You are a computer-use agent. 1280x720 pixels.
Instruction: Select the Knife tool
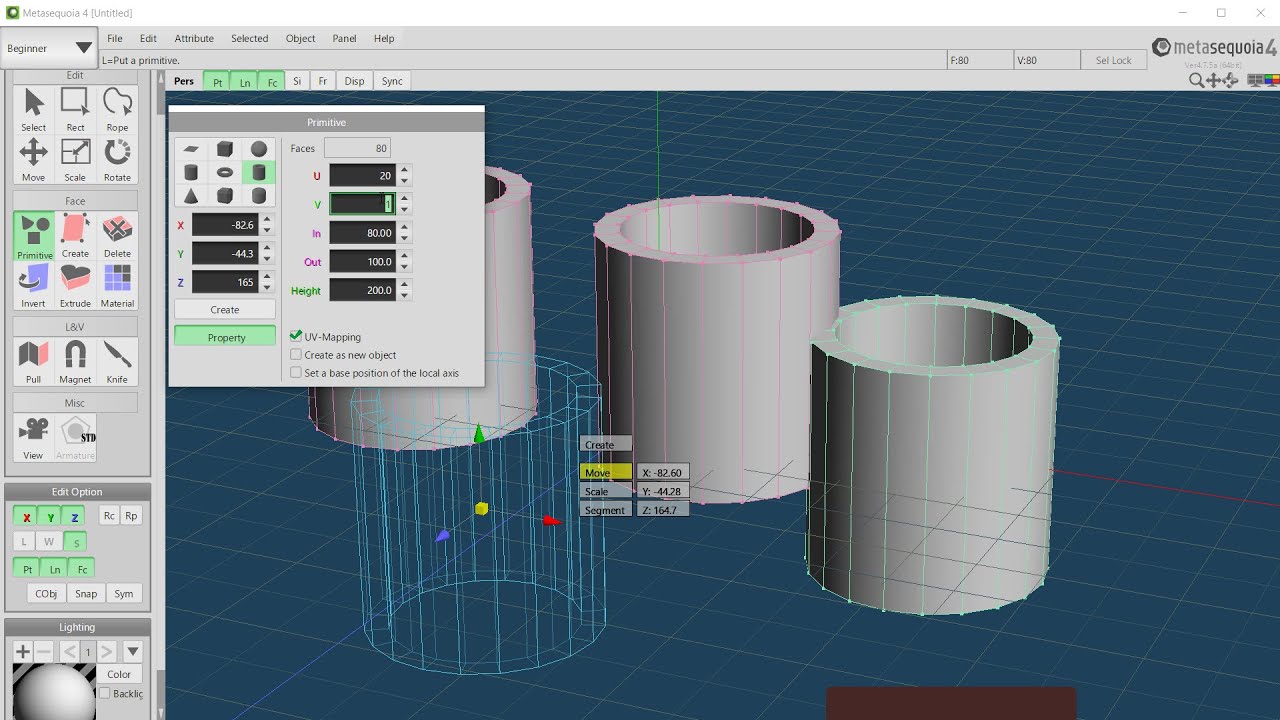[117, 355]
